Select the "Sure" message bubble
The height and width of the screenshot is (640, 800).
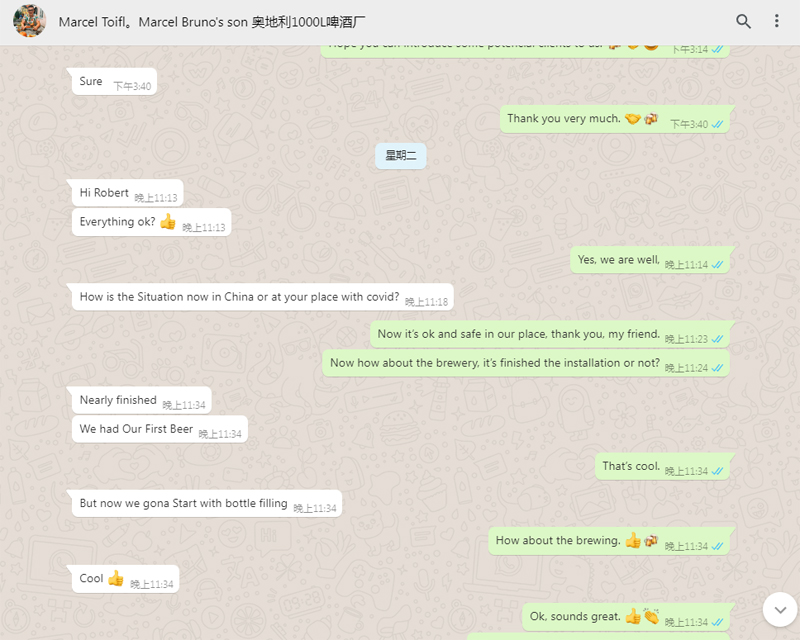(x=114, y=82)
